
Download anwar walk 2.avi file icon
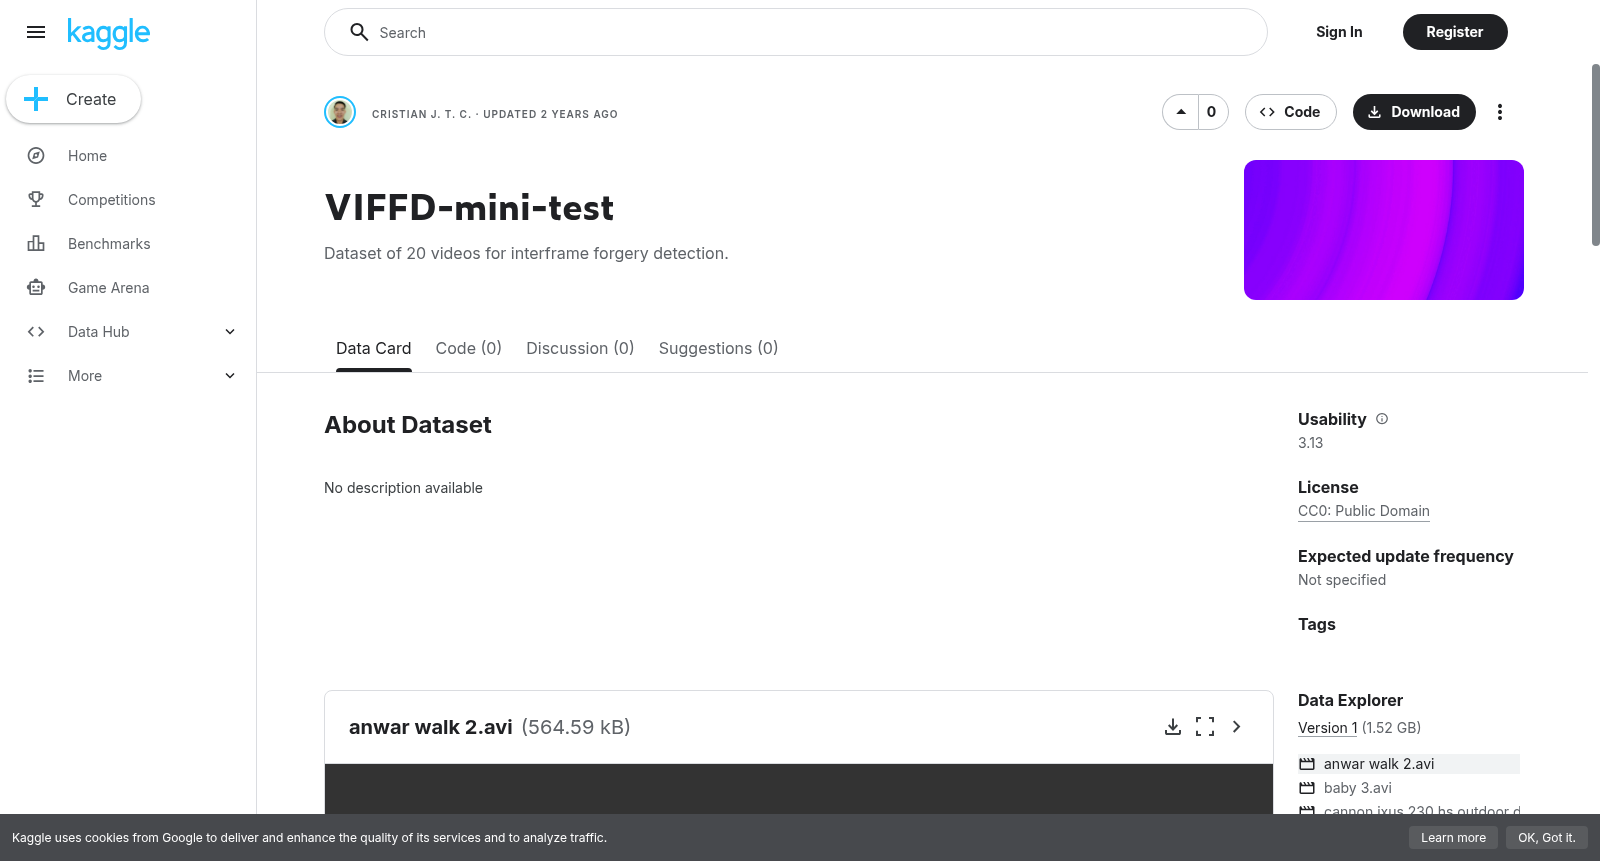pyautogui.click(x=1173, y=727)
